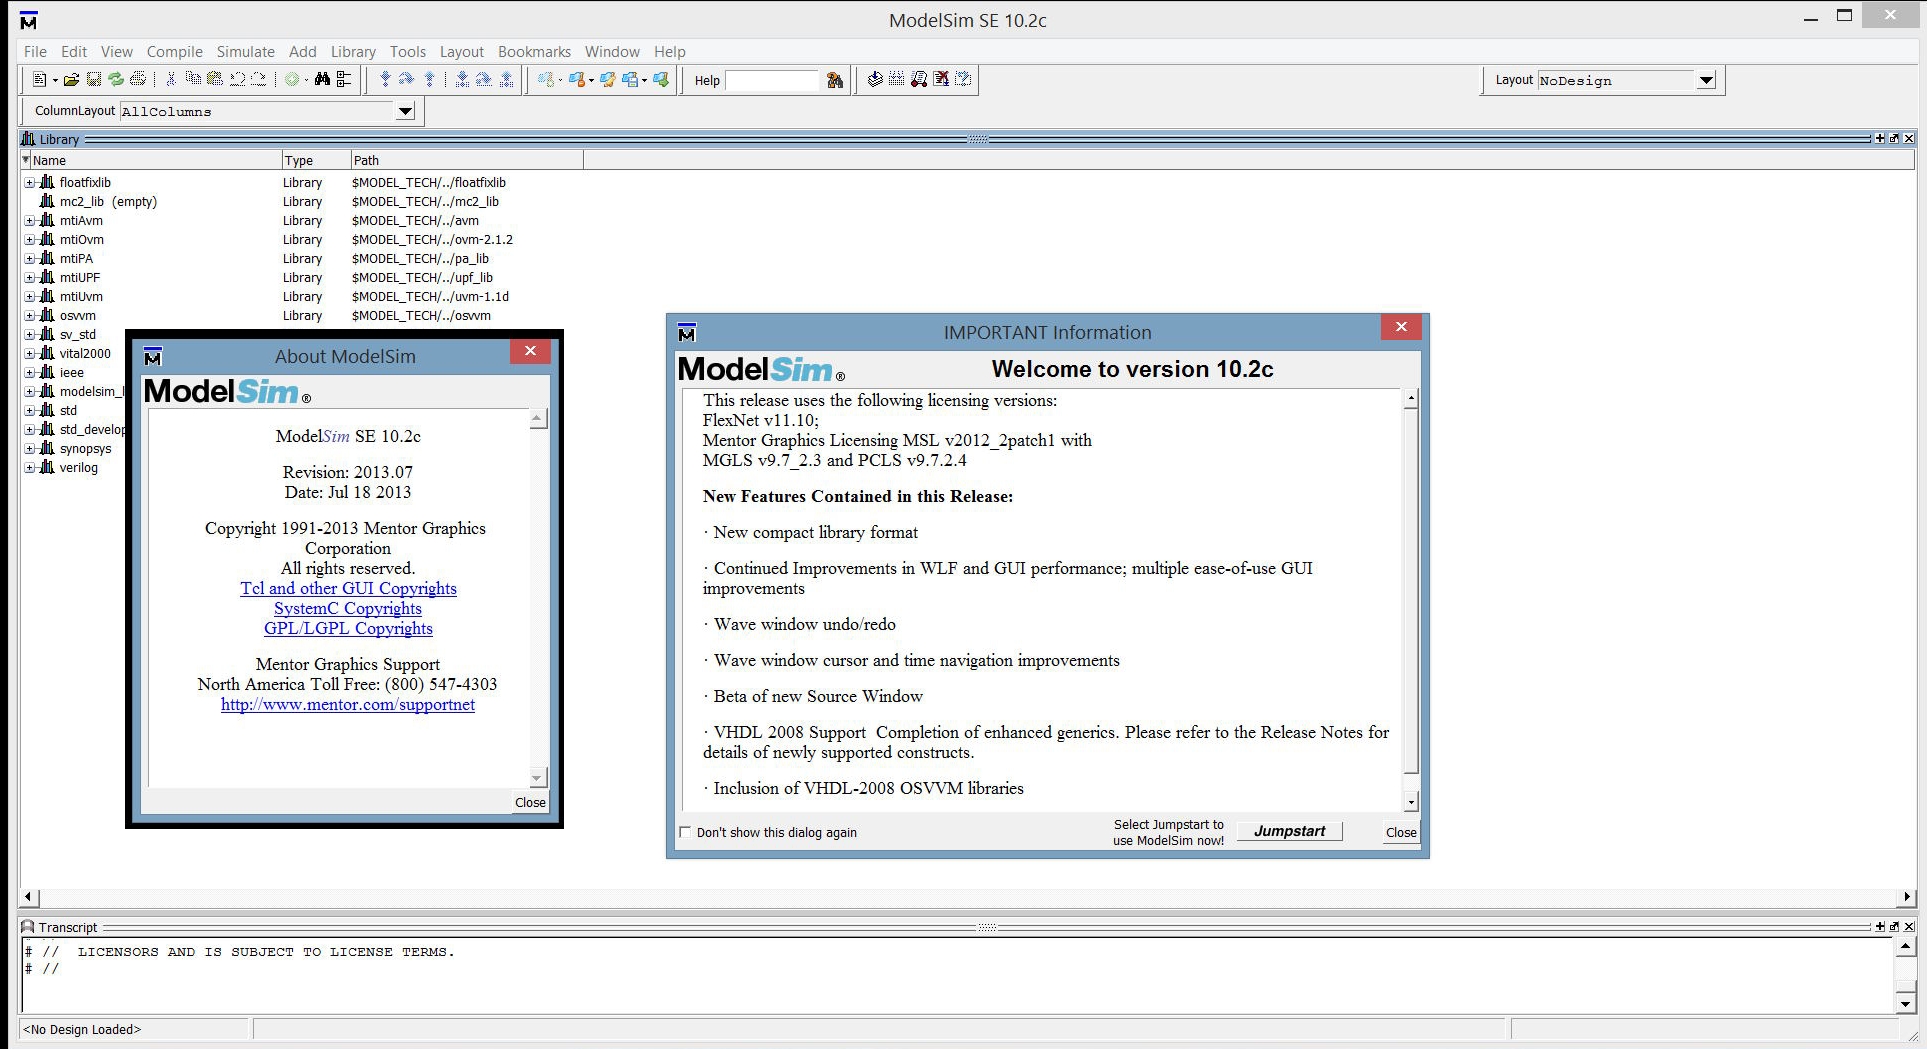Click scroll-down arrow in About ModelSim dialog
The width and height of the screenshot is (1927, 1049).
pos(537,778)
